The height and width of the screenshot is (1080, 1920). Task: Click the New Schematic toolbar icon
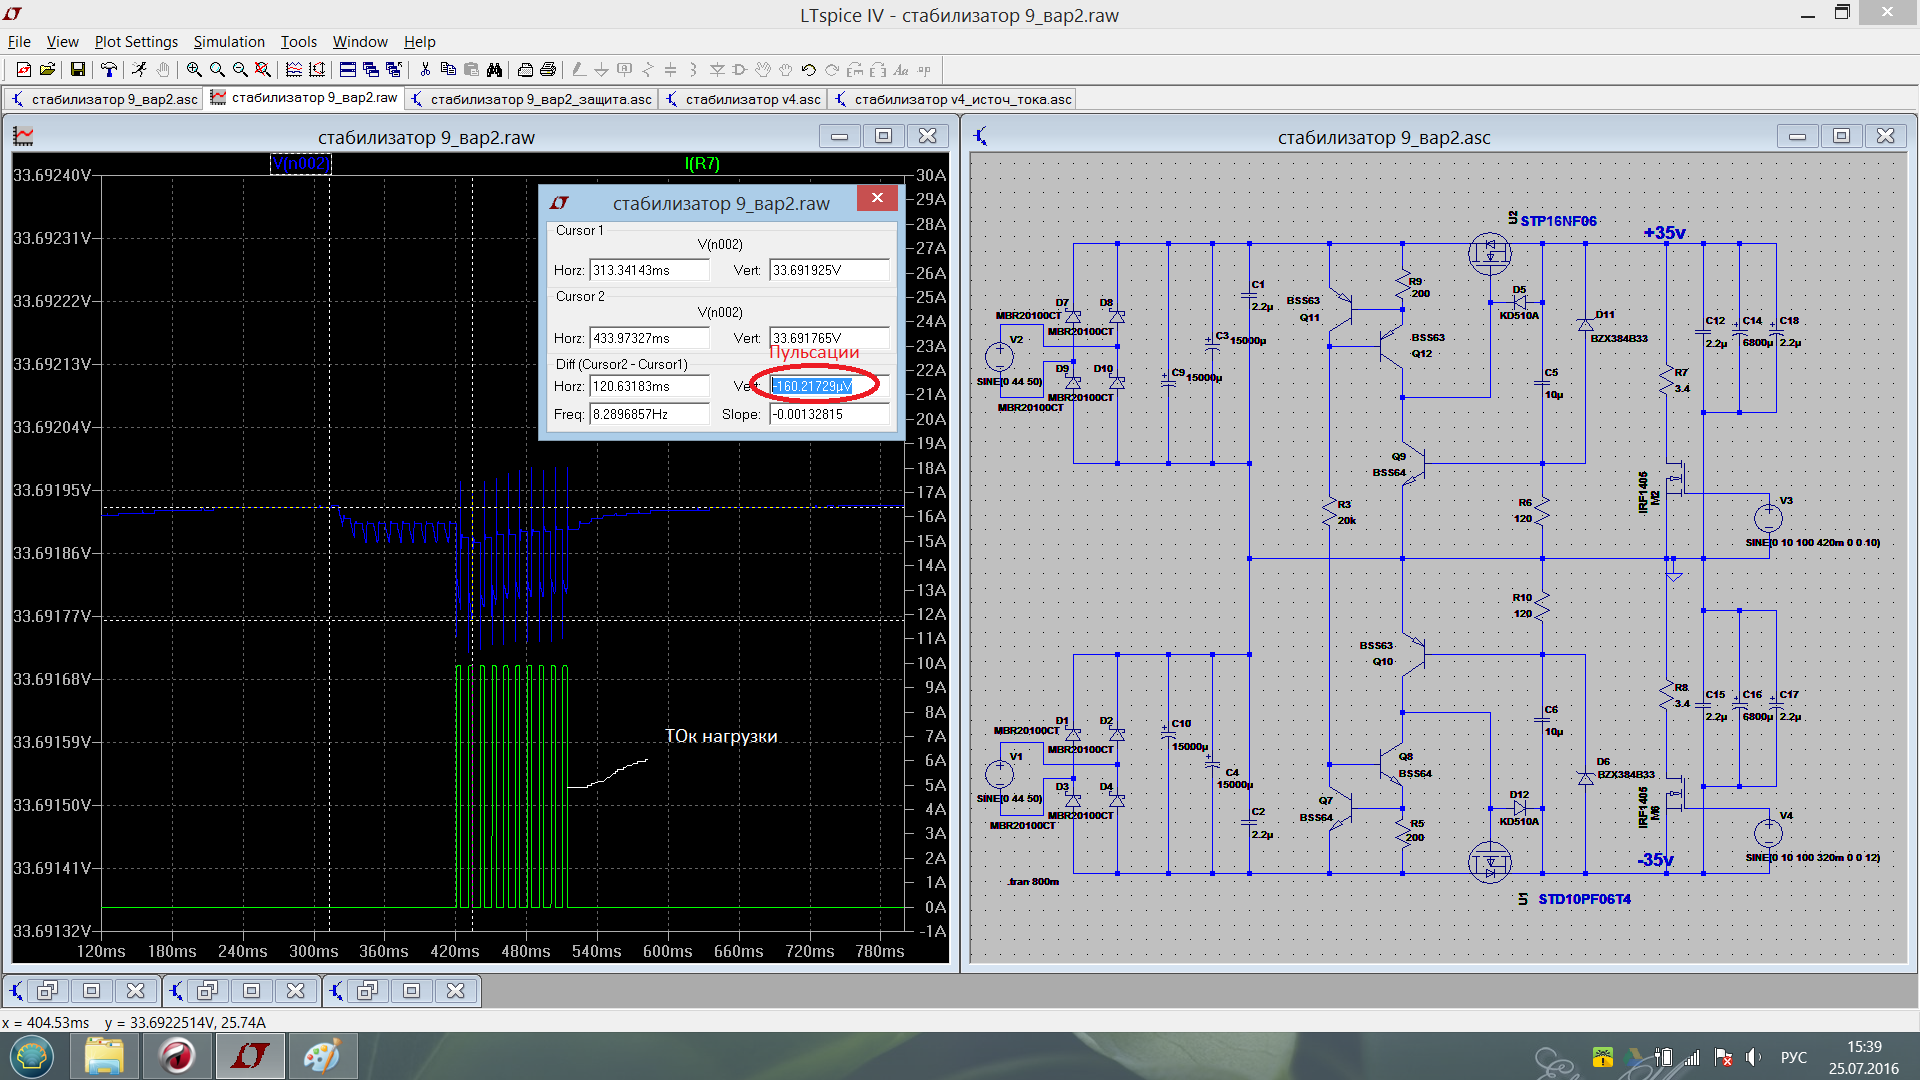point(23,70)
